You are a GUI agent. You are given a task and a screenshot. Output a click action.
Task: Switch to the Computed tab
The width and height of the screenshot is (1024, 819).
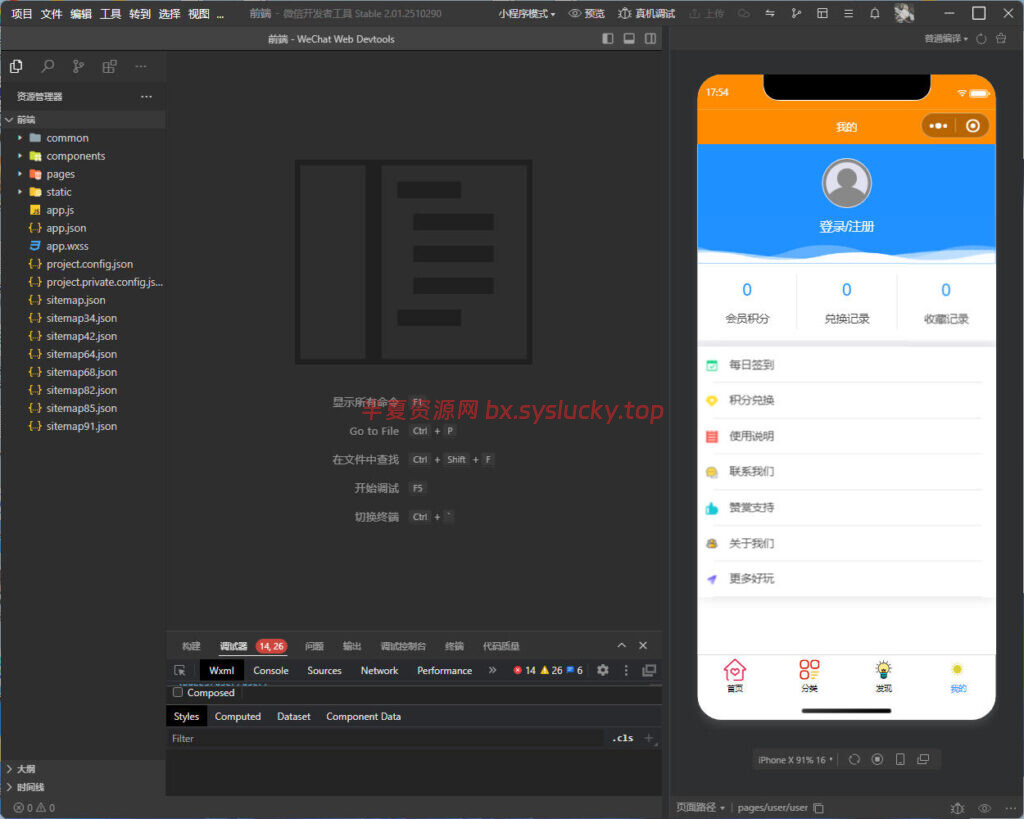click(238, 716)
